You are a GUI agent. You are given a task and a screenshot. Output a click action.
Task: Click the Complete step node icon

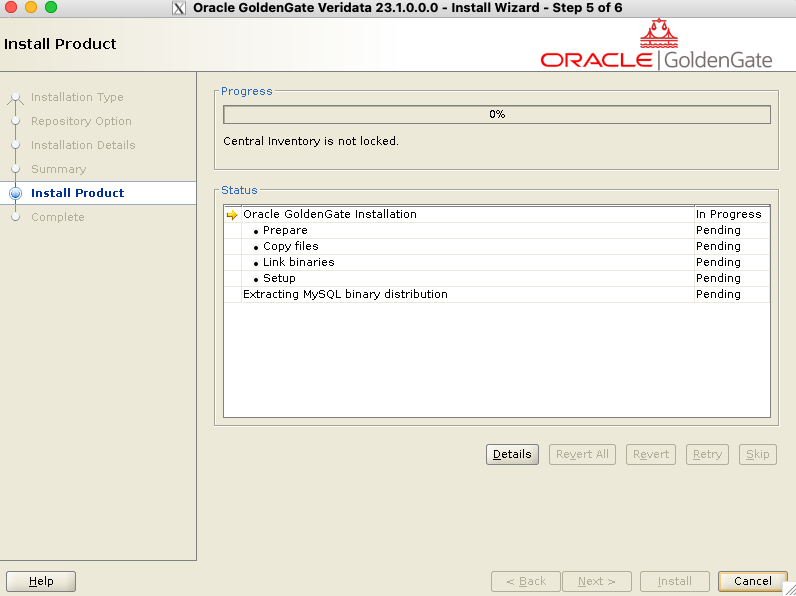[x=15, y=217]
